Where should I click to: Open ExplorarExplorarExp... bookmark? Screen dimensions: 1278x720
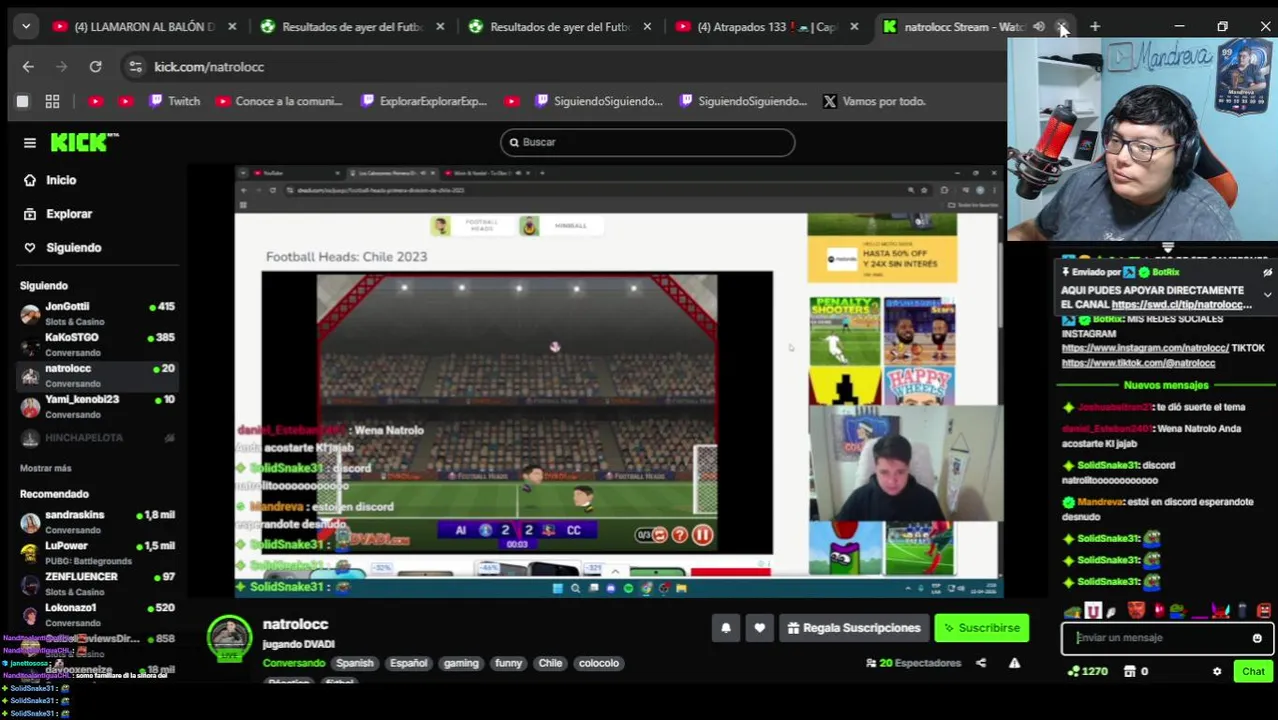click(x=424, y=101)
